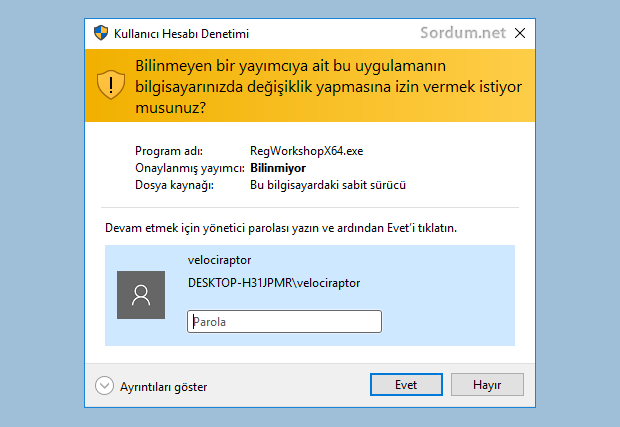This screenshot has height=427, width=620.
Task: Click the 'Onaylanmış yayımcı:' label
Action: tap(190, 168)
